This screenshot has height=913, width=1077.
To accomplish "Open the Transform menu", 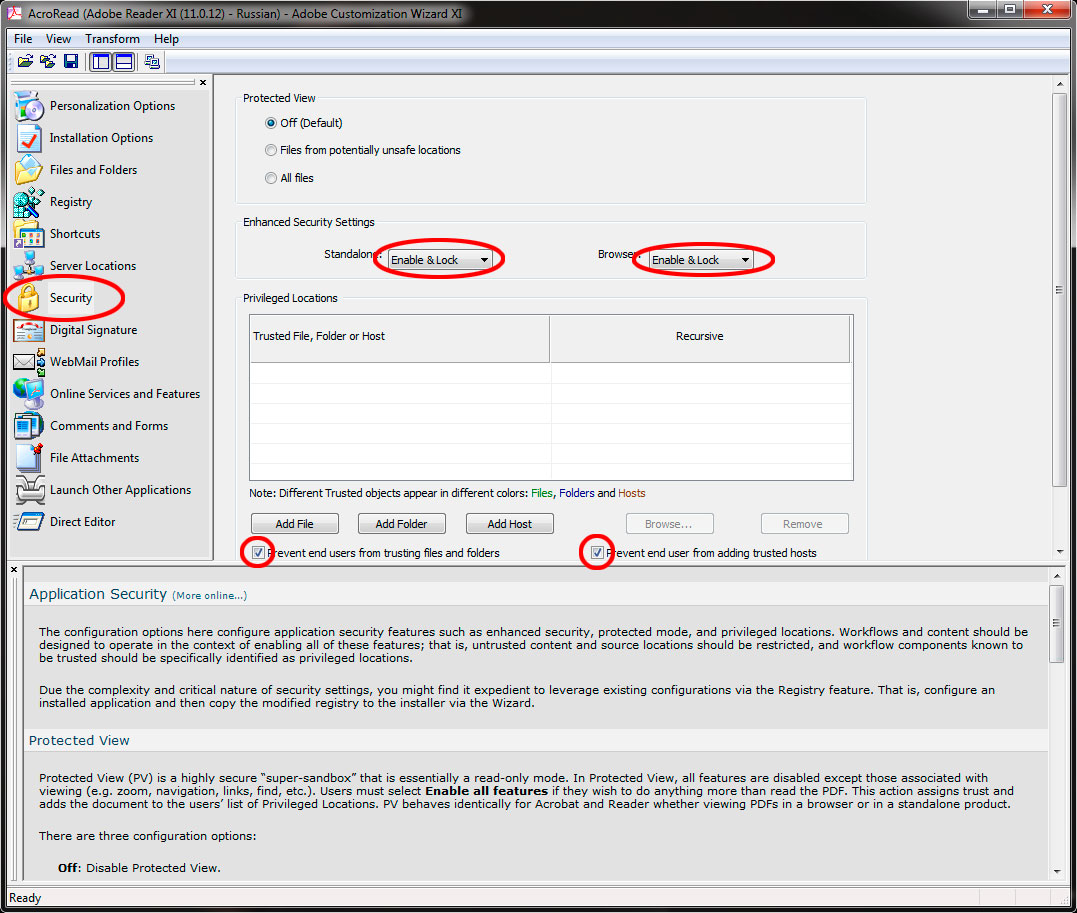I will pos(113,39).
